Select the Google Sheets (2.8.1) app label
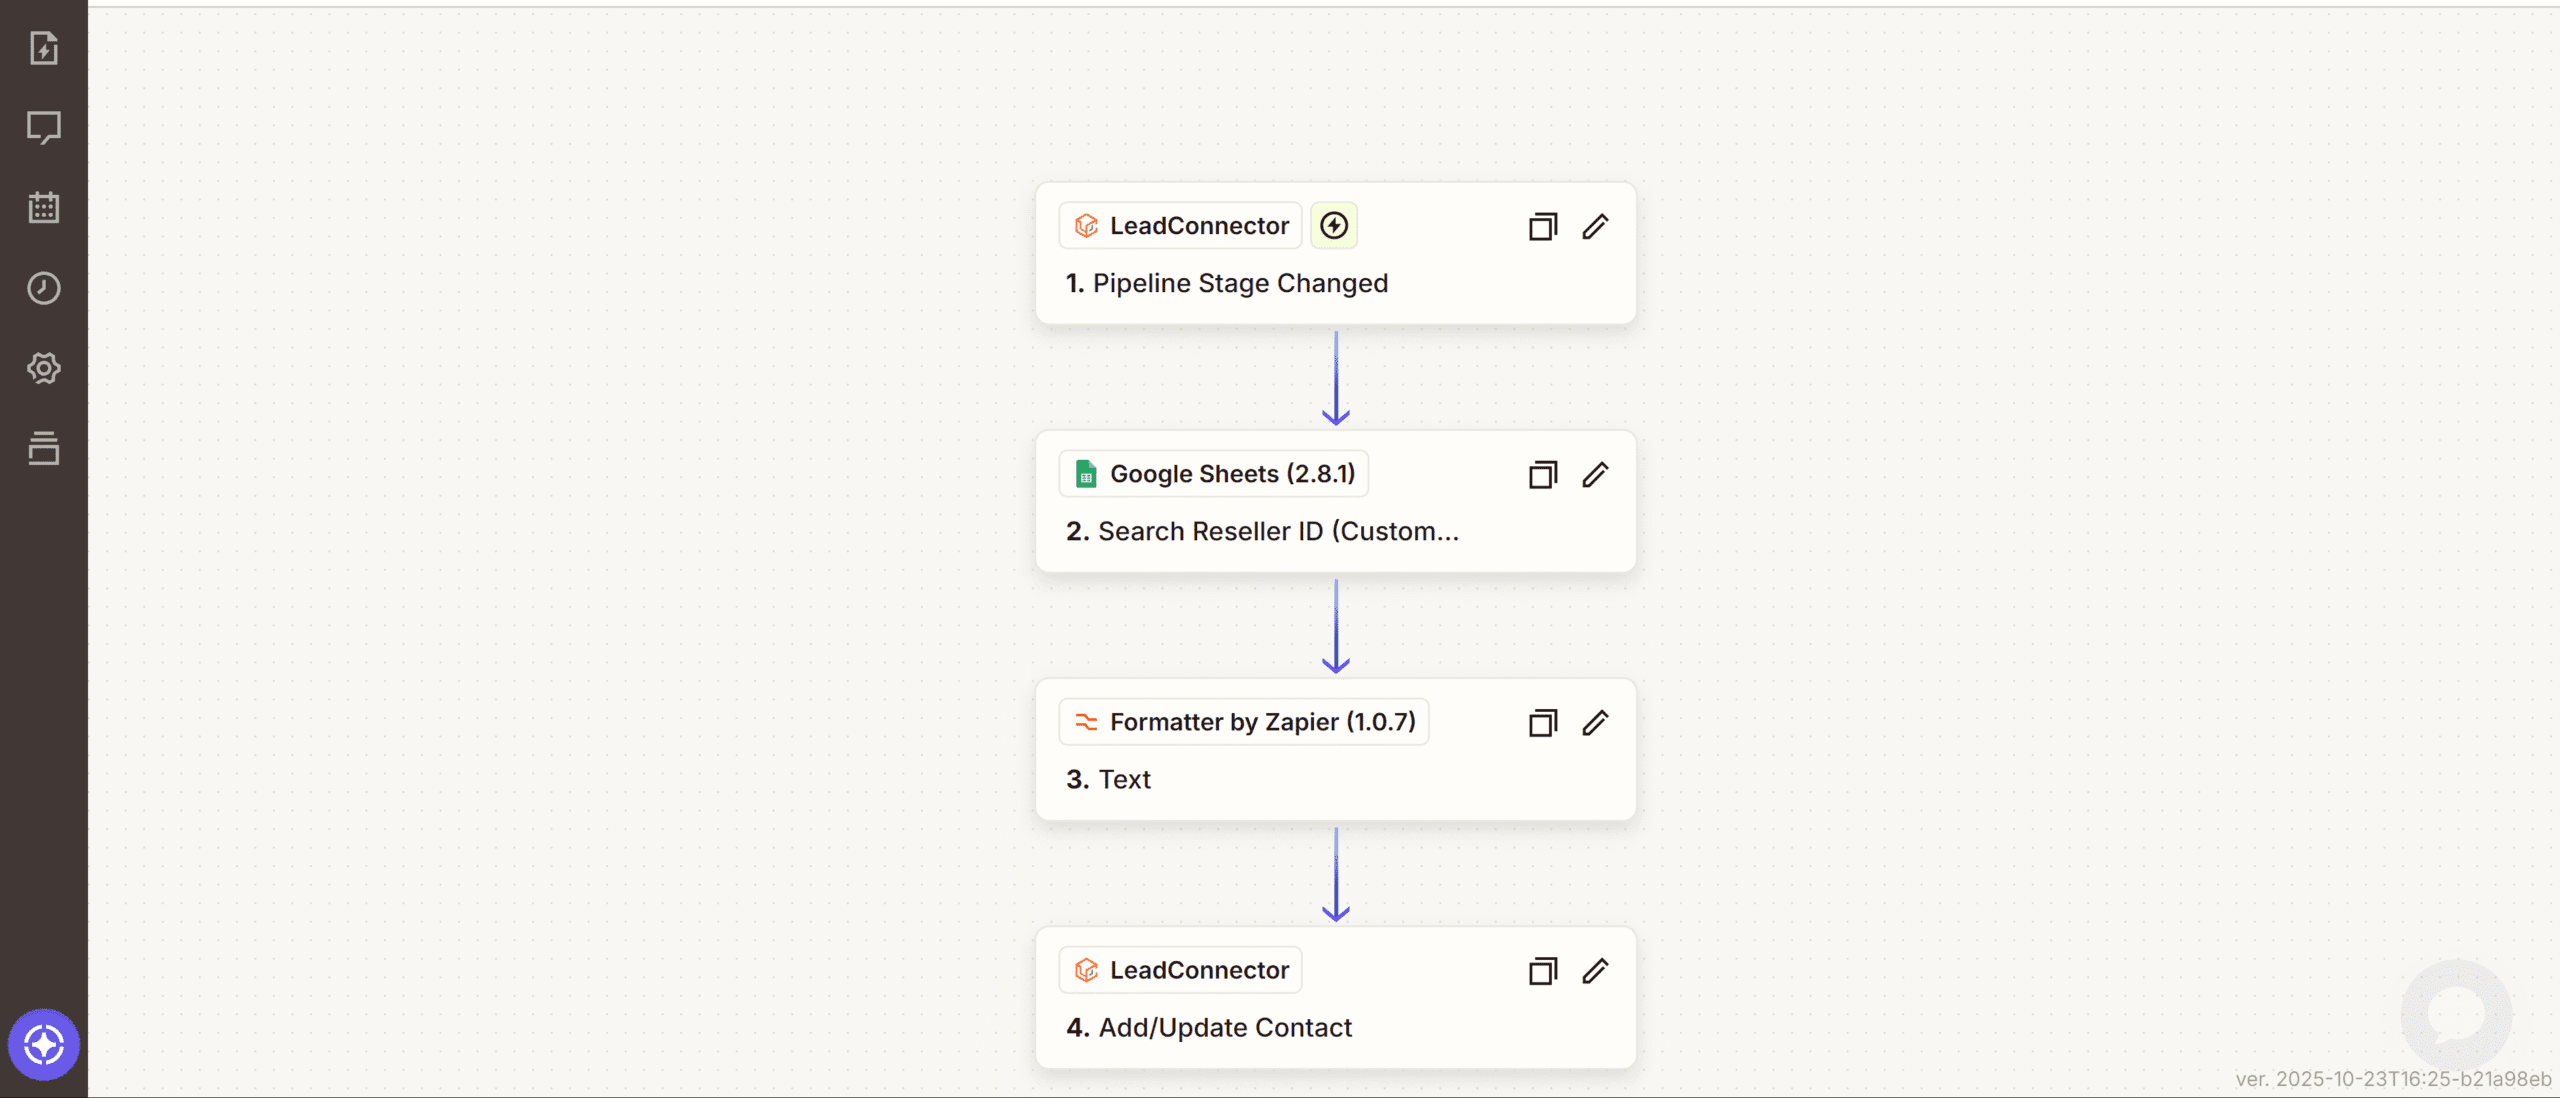Image resolution: width=2560 pixels, height=1098 pixels. (1214, 474)
